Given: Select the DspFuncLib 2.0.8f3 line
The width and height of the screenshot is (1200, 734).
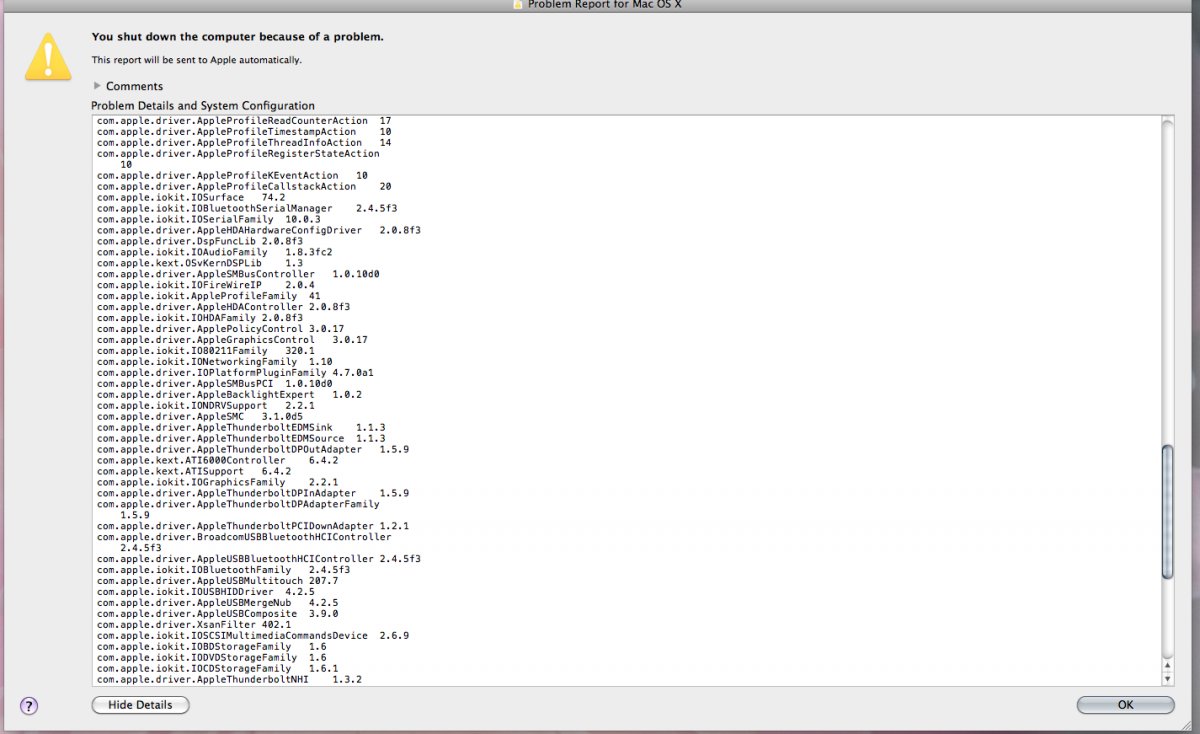Looking at the screenshot, I should coord(200,241).
